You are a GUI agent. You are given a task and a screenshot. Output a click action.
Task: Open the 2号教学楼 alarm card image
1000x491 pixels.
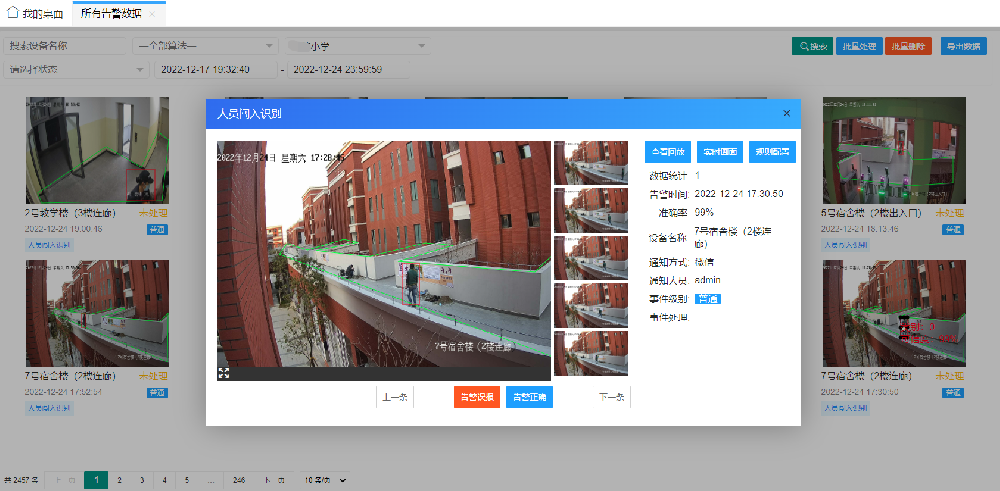[97, 150]
